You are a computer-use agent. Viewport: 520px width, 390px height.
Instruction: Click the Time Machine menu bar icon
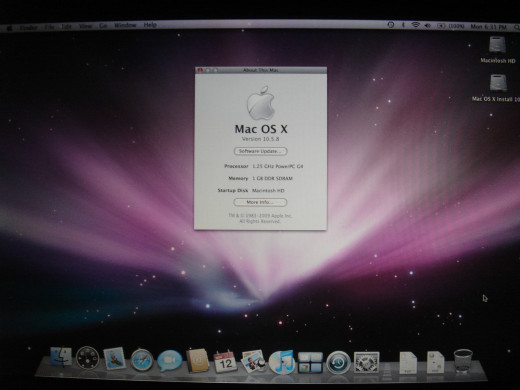[x=391, y=25]
